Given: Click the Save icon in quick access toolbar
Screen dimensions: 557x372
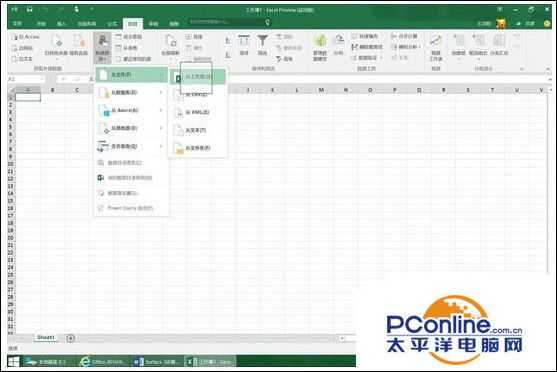Looking at the screenshot, I should coord(29,10).
